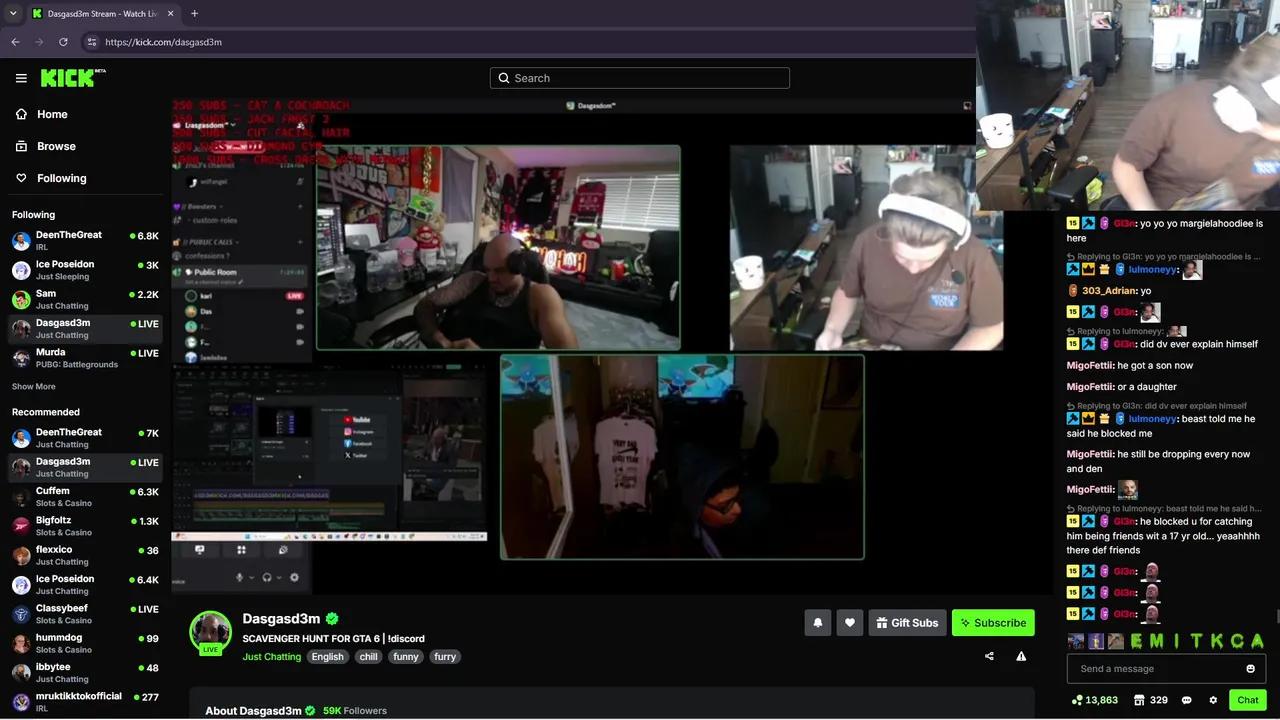Turn on notifications with the bell icon

coord(817,623)
